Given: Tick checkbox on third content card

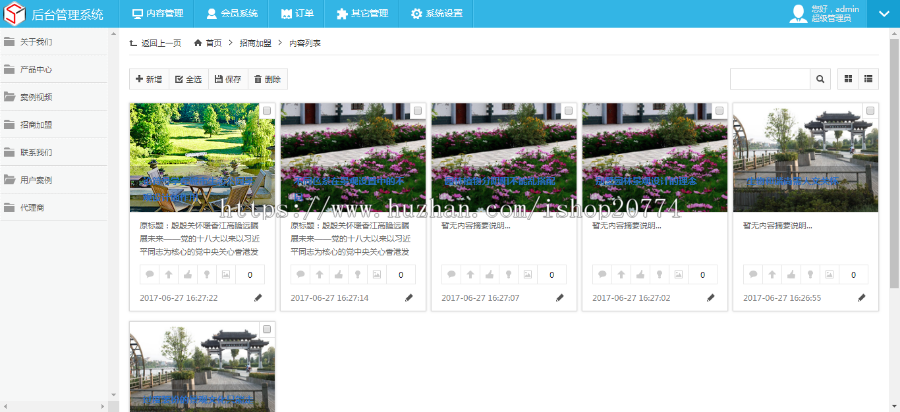Looking at the screenshot, I should tap(568, 111).
